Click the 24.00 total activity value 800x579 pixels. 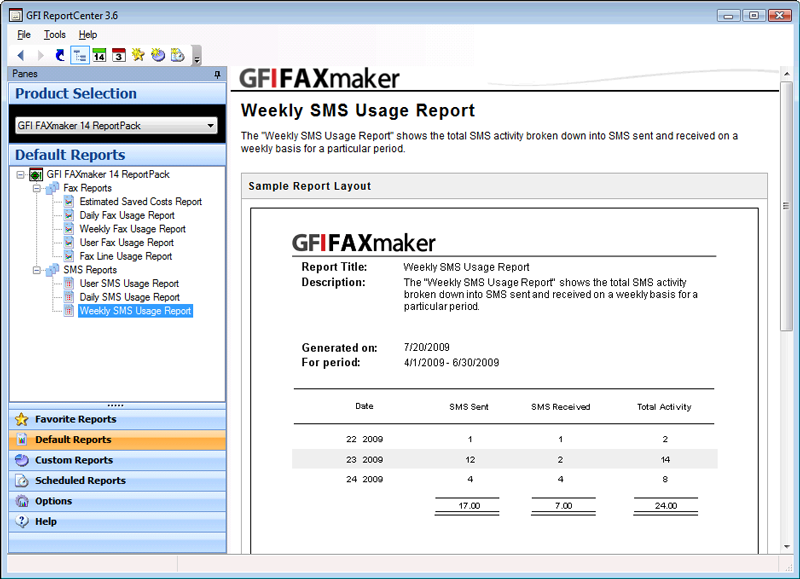[x=666, y=506]
